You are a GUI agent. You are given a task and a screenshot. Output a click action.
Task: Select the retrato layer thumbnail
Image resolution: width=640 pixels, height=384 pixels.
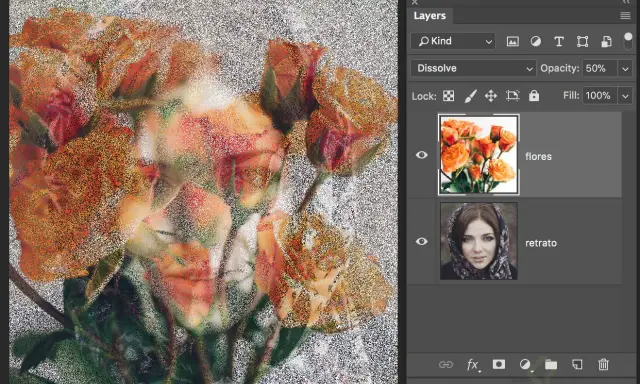click(479, 241)
